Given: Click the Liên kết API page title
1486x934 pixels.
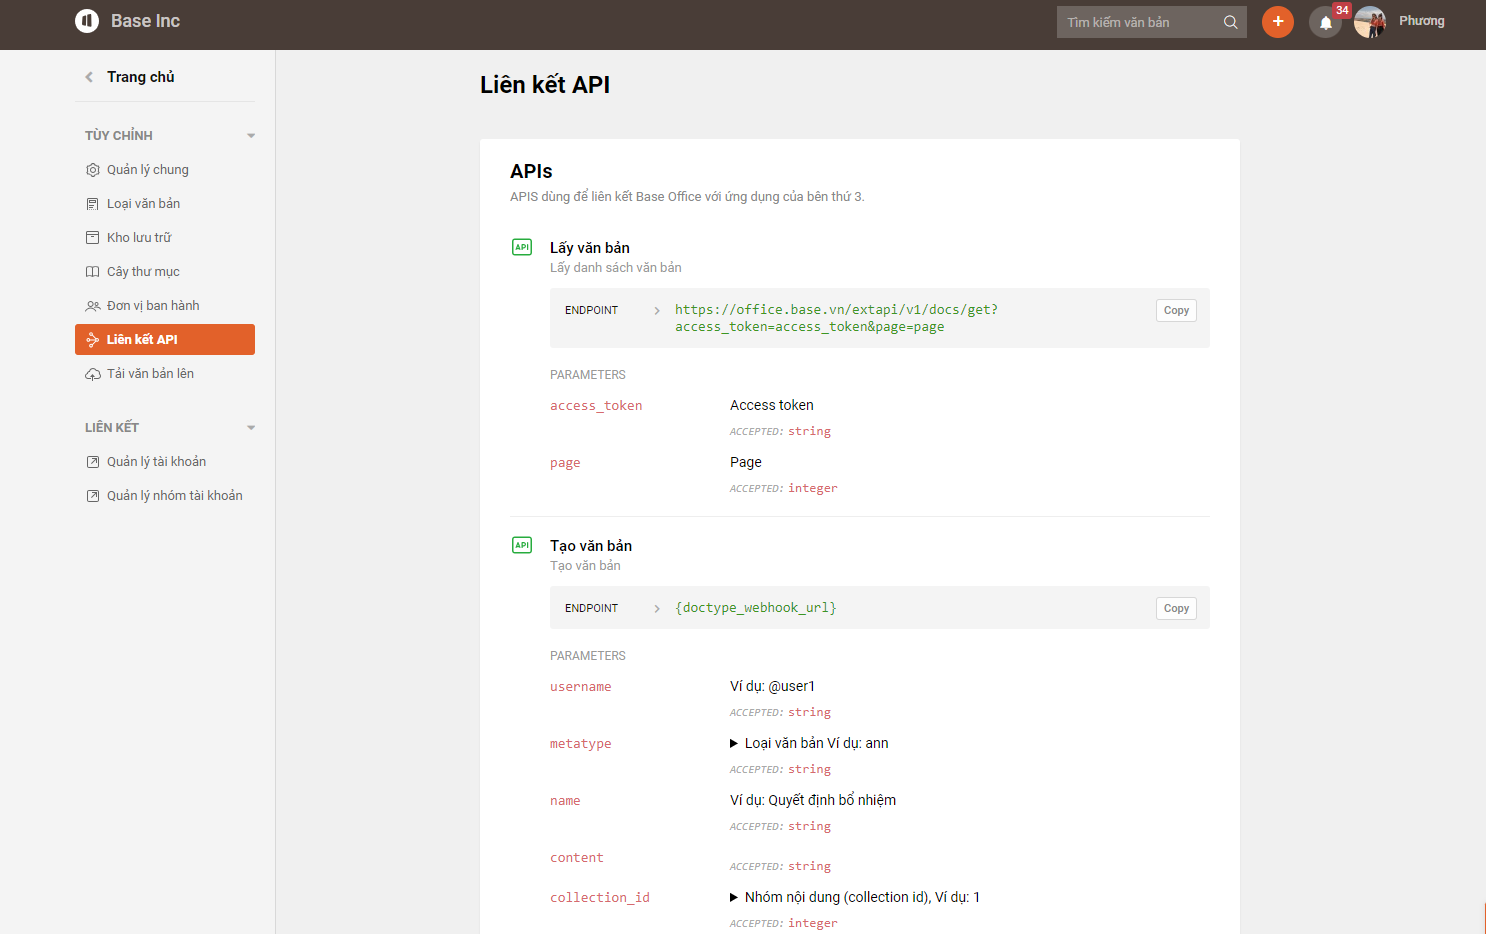Looking at the screenshot, I should click(545, 85).
